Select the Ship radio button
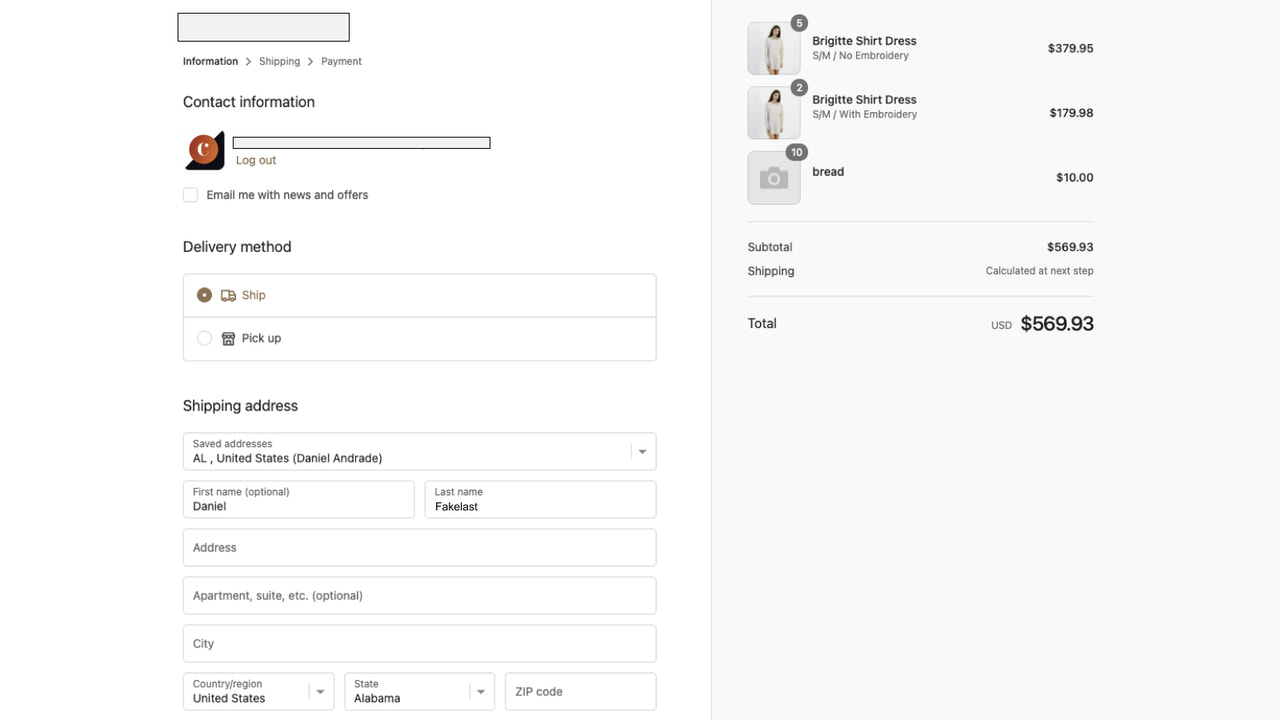Image resolution: width=1280 pixels, height=720 pixels. [x=204, y=294]
